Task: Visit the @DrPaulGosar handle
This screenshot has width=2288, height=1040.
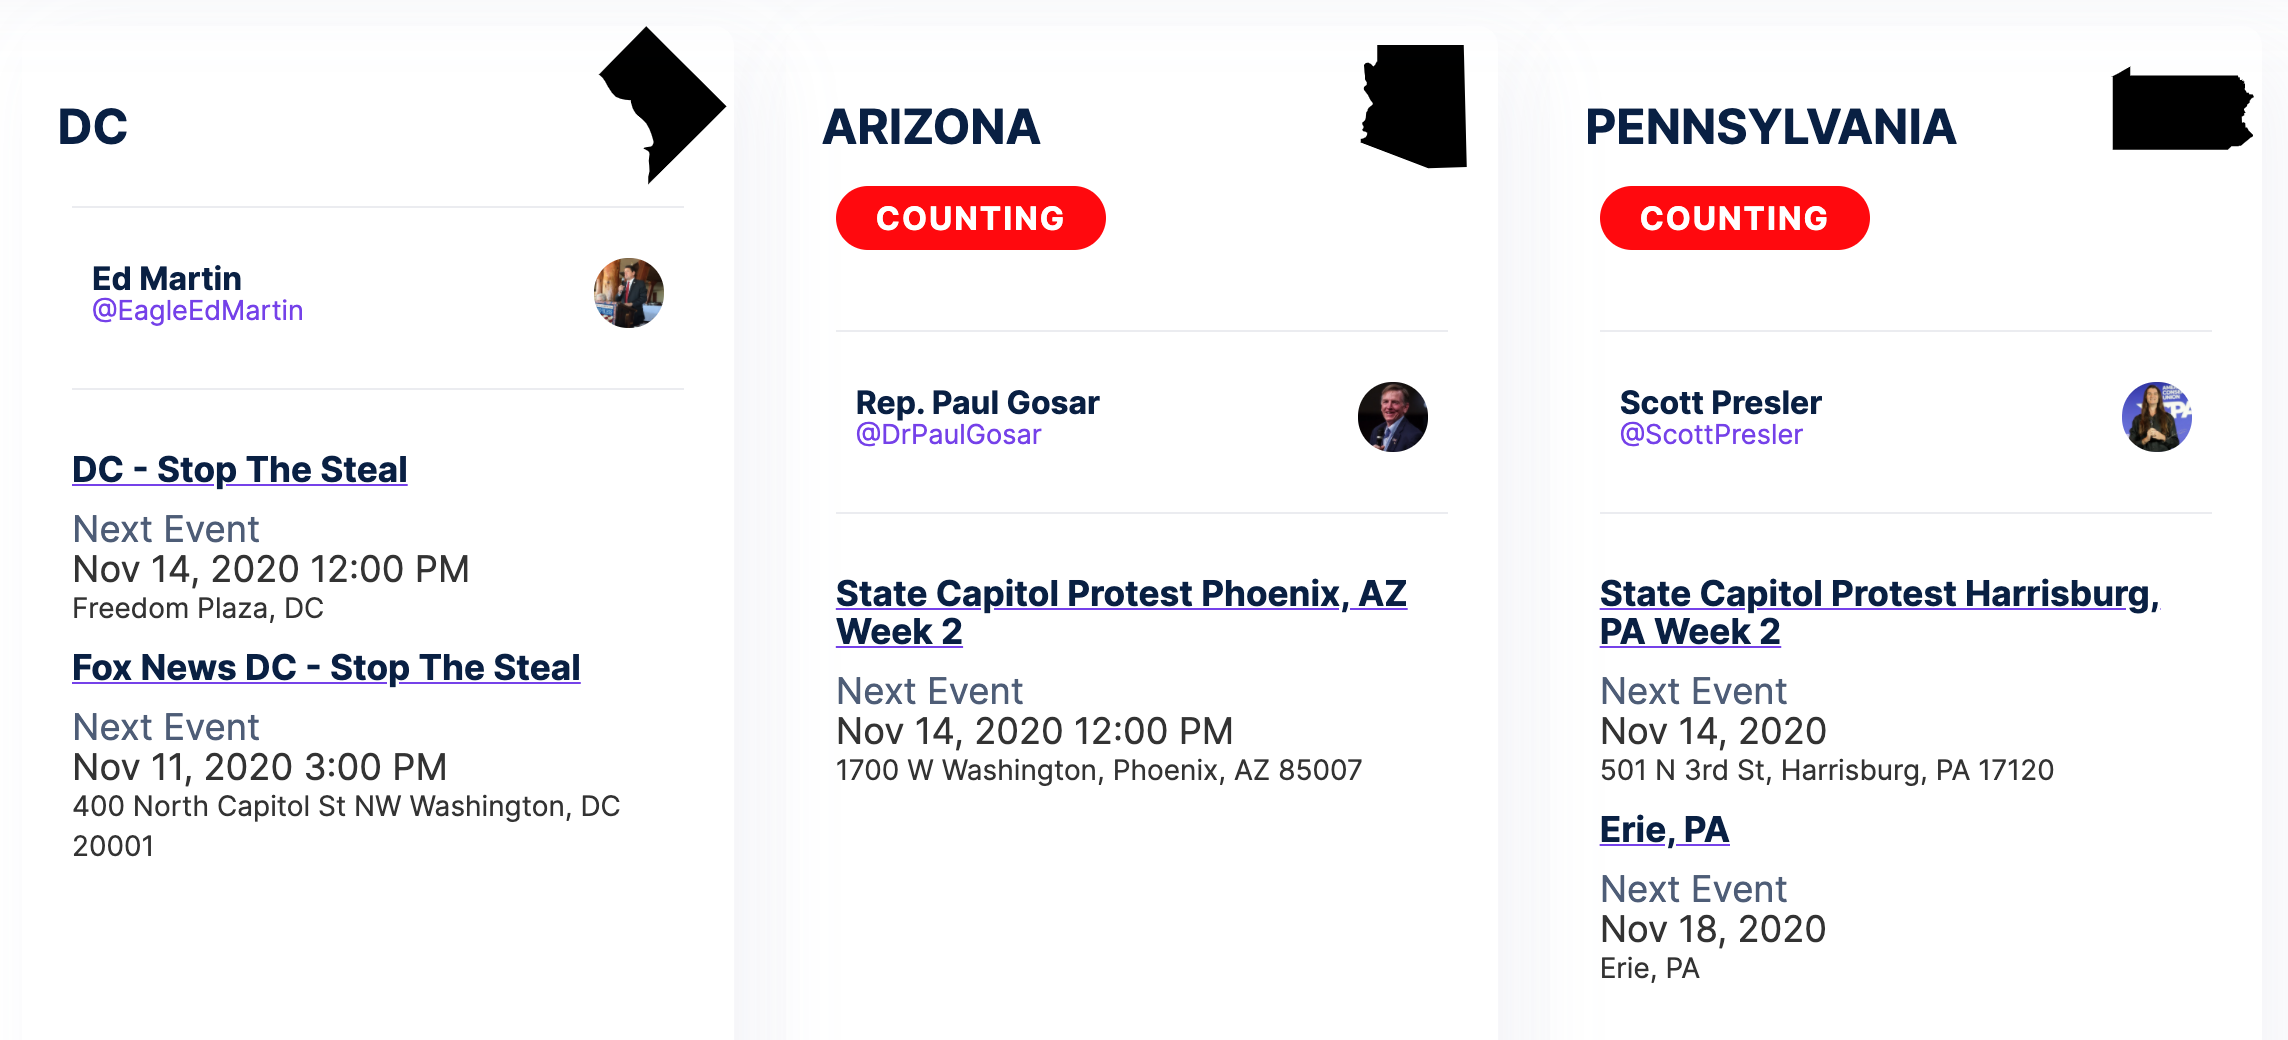Action: (x=948, y=435)
